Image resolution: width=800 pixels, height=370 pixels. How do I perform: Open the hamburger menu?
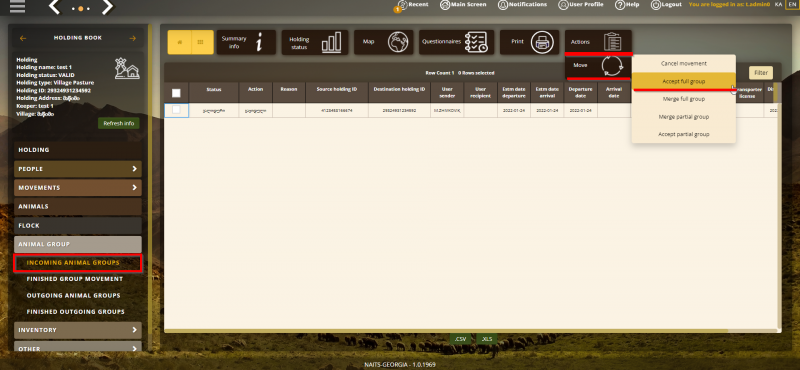coord(17,6)
